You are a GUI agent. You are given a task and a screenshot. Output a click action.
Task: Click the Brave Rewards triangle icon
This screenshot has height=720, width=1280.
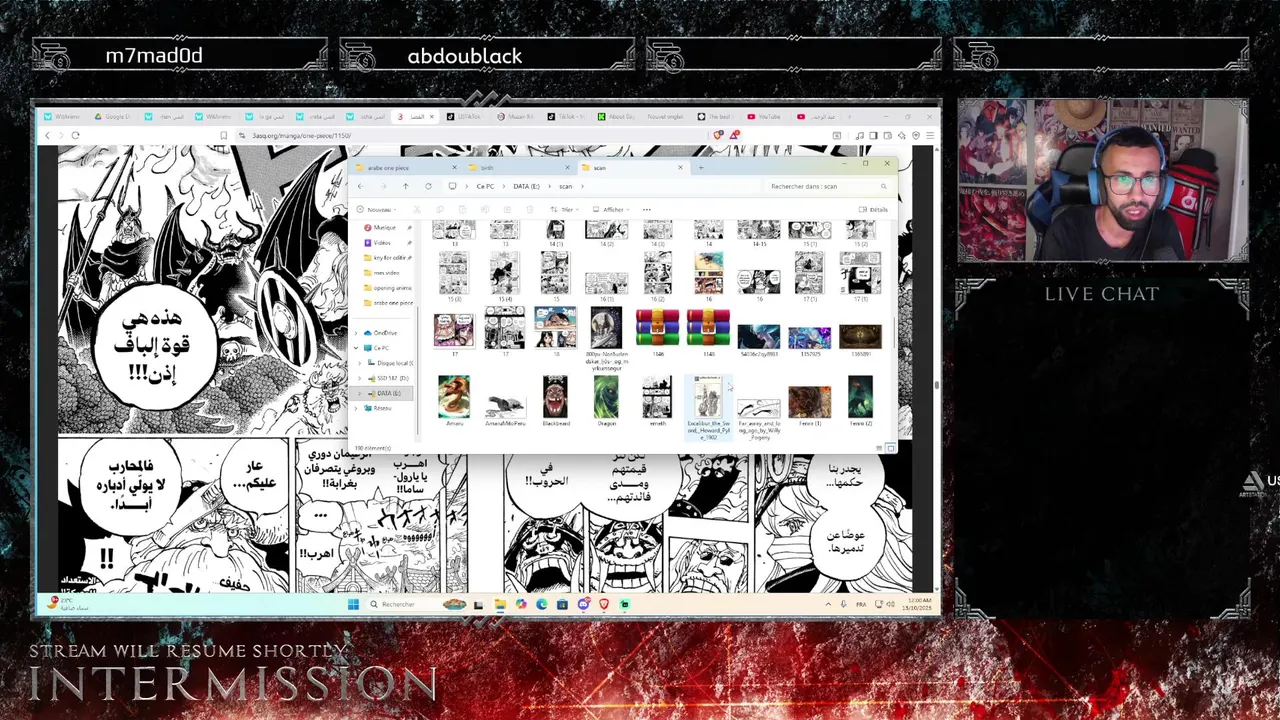click(x=734, y=135)
